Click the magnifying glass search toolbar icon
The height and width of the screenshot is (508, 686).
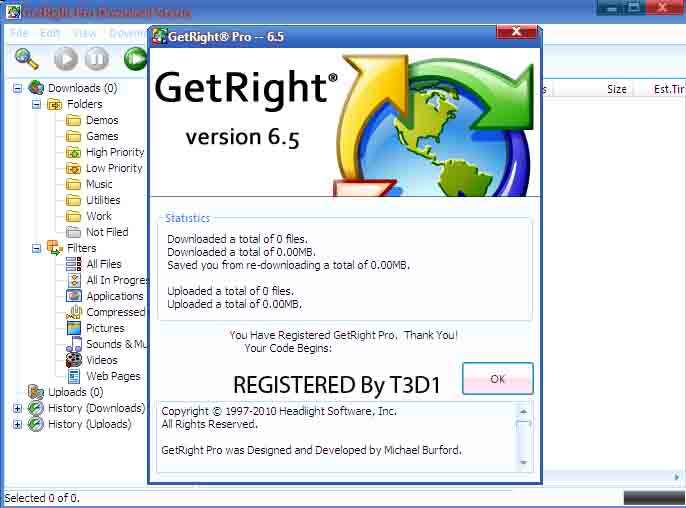(26, 59)
